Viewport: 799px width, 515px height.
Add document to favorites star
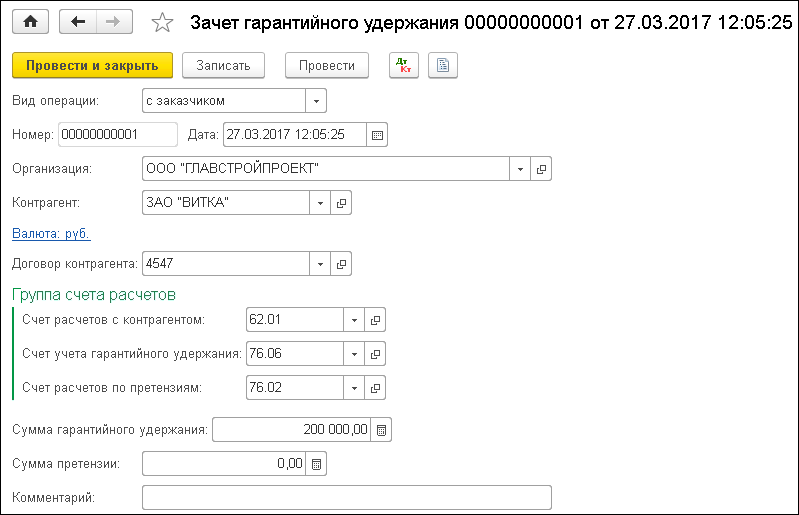(x=163, y=22)
